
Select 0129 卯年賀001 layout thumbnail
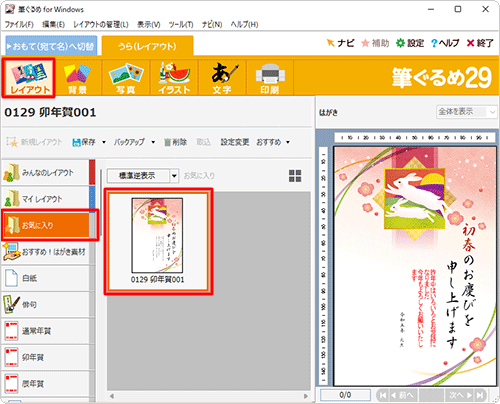tap(158, 241)
